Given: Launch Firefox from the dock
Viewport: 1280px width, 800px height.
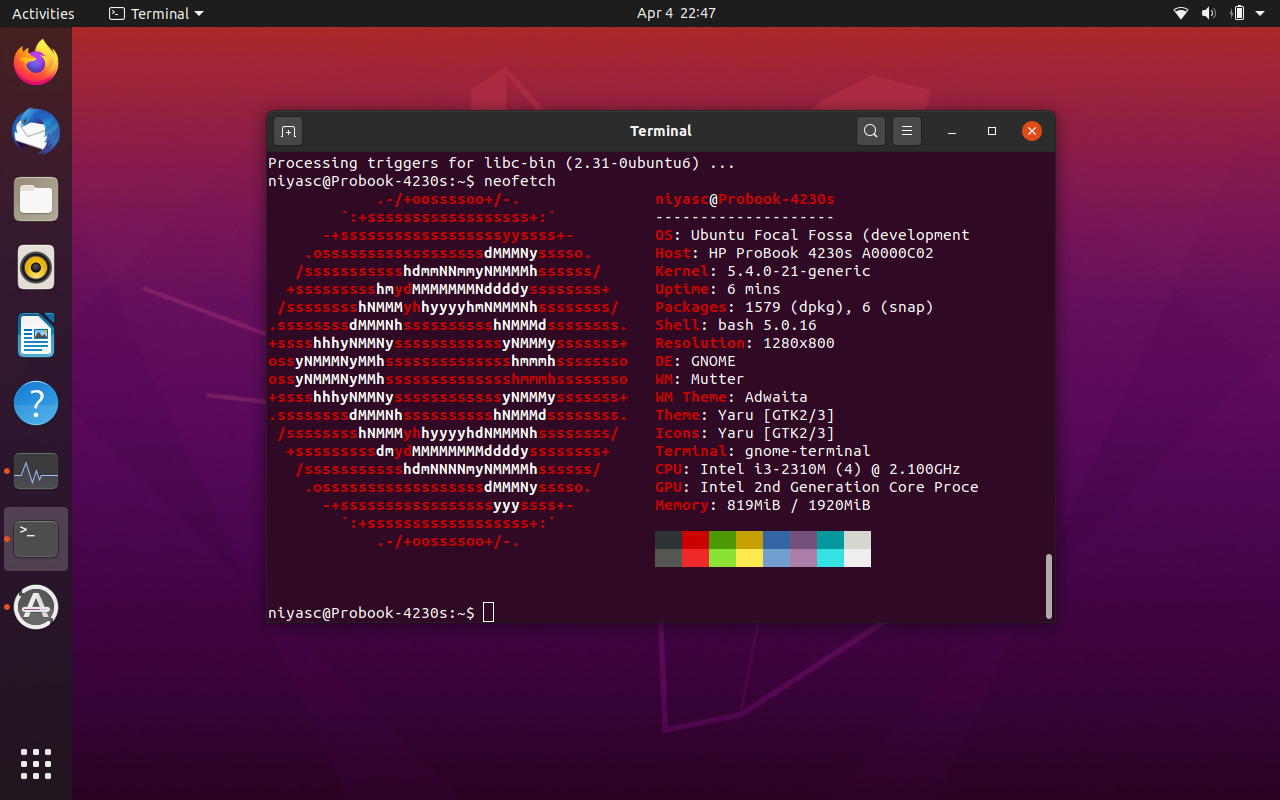Looking at the screenshot, I should pyautogui.click(x=36, y=62).
